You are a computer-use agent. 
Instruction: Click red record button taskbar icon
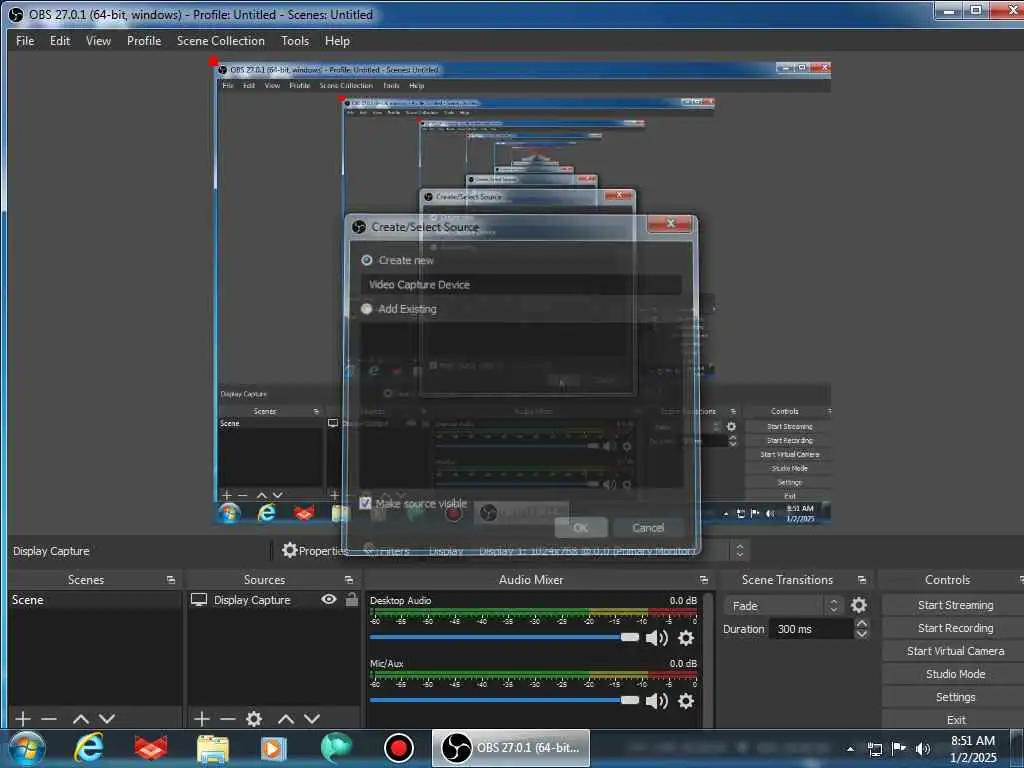(x=398, y=748)
